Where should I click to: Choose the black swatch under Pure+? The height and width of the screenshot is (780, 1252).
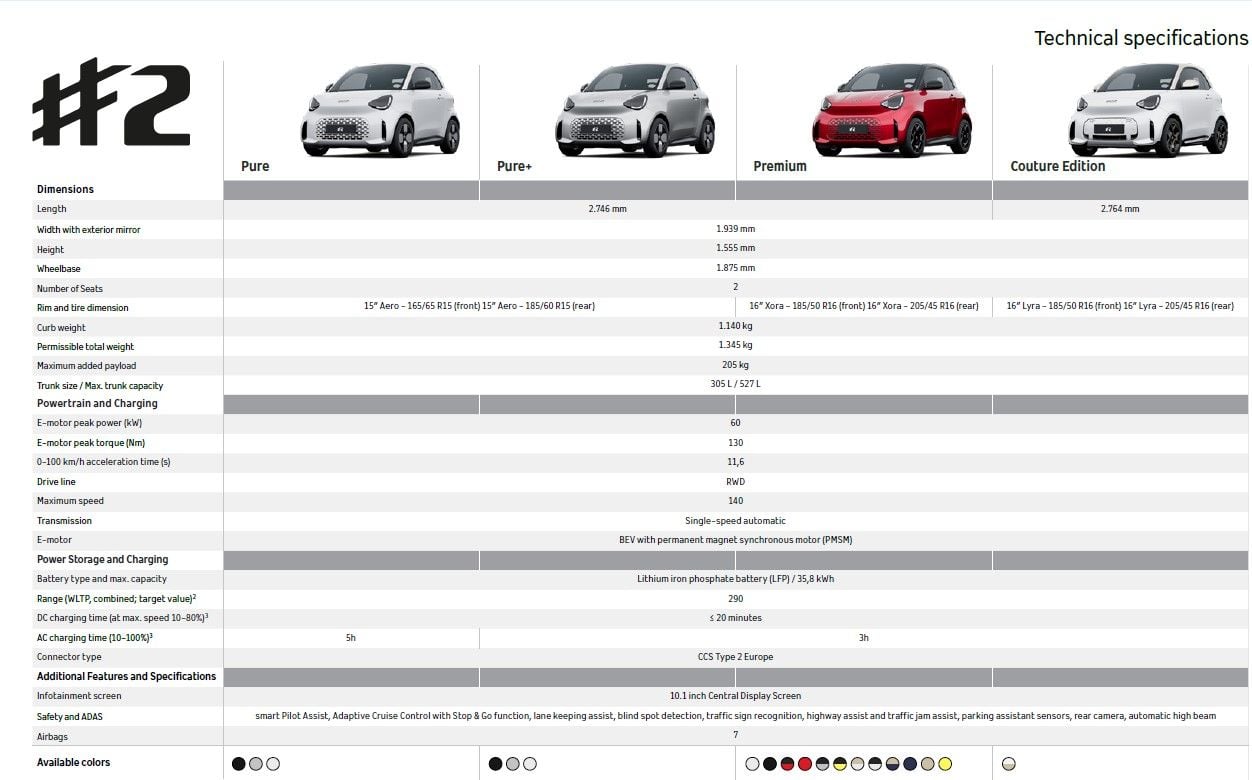(x=495, y=764)
